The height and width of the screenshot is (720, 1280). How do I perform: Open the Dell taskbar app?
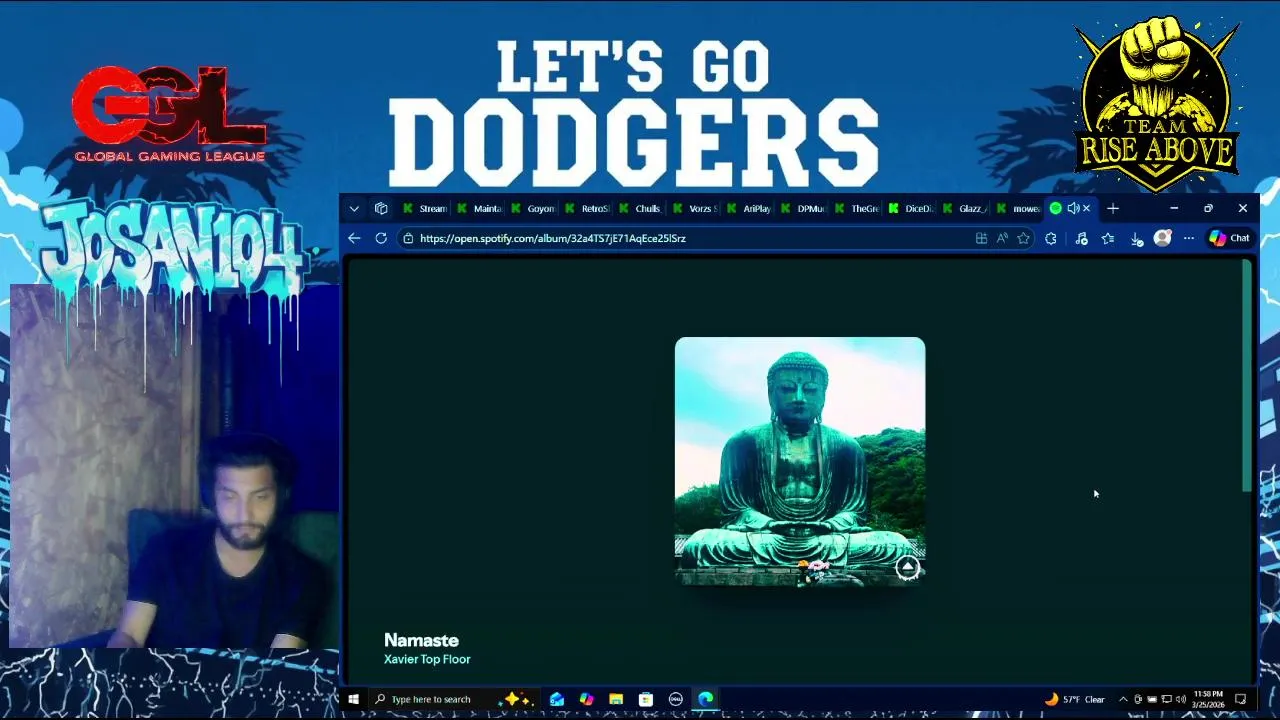(x=676, y=699)
